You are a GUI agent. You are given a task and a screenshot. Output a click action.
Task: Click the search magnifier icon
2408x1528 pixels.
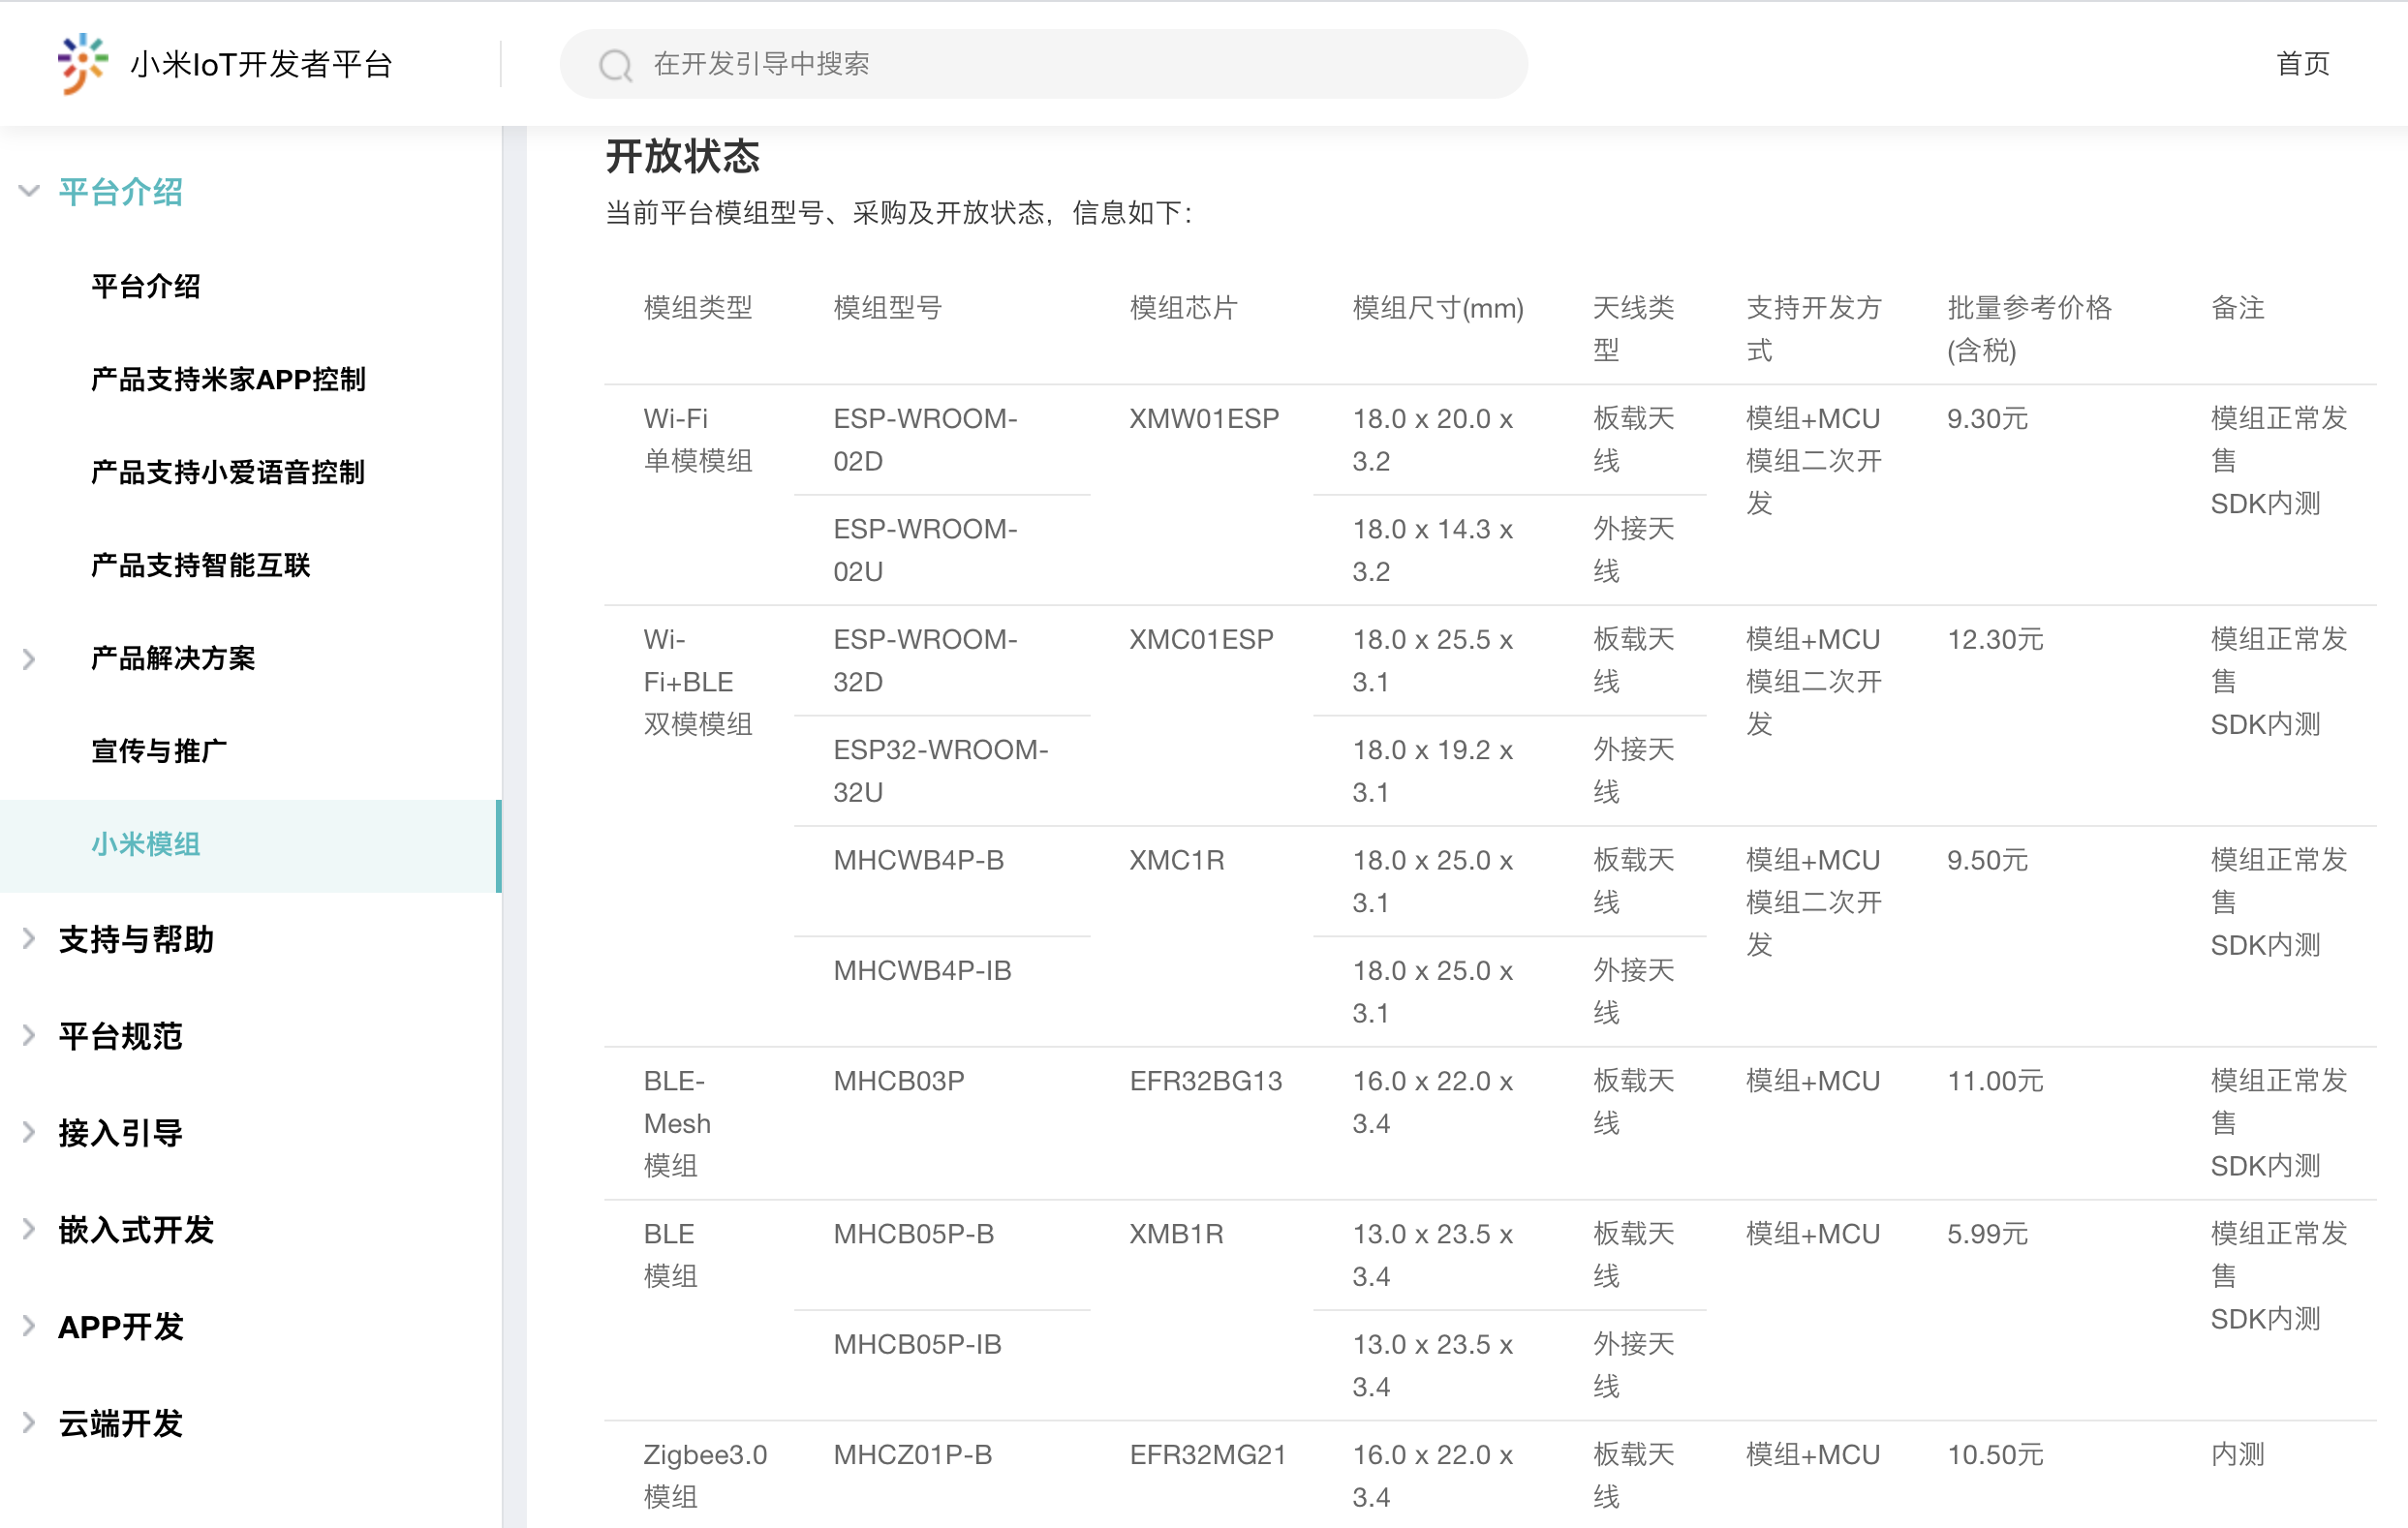(x=615, y=66)
